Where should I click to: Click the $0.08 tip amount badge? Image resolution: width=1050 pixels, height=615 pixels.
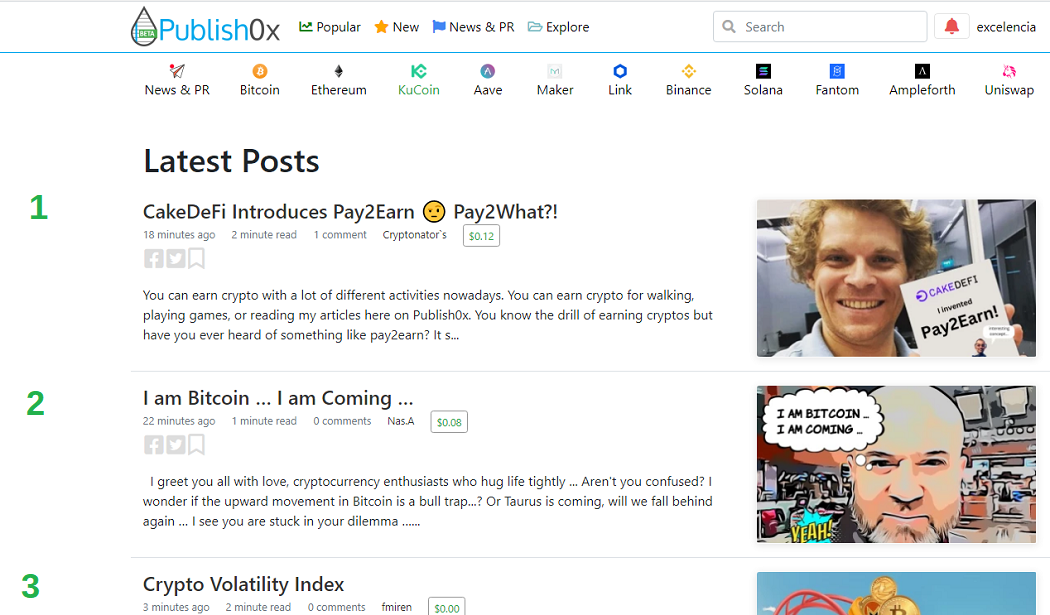(449, 422)
